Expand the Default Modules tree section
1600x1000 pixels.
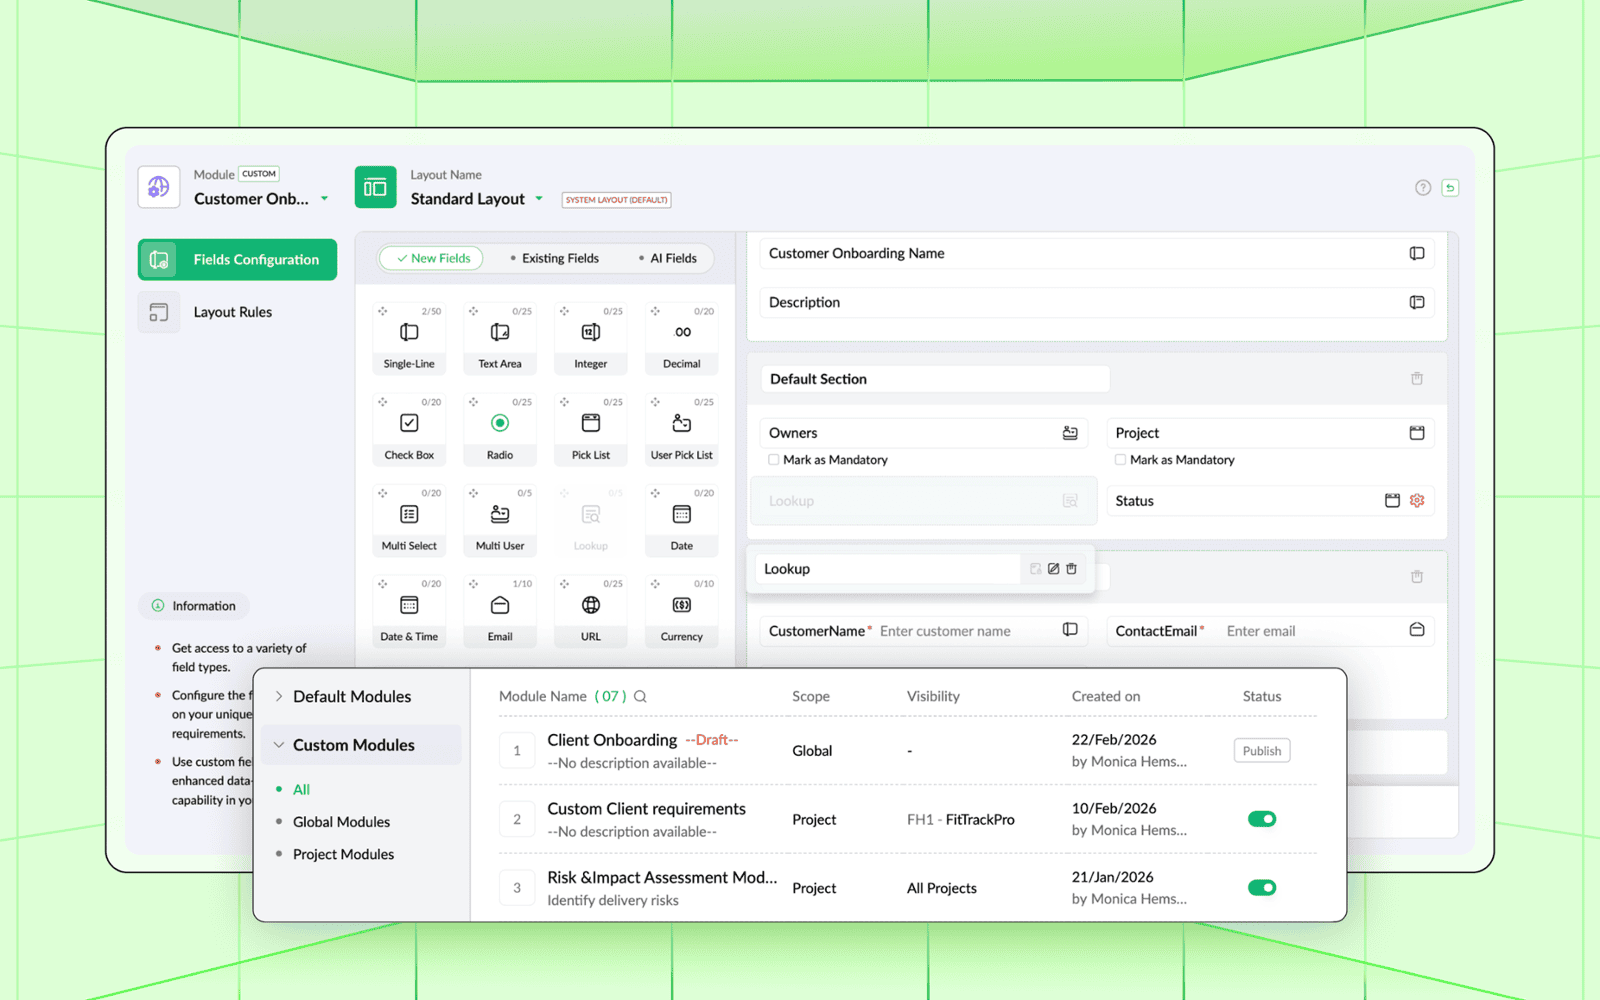(279, 697)
